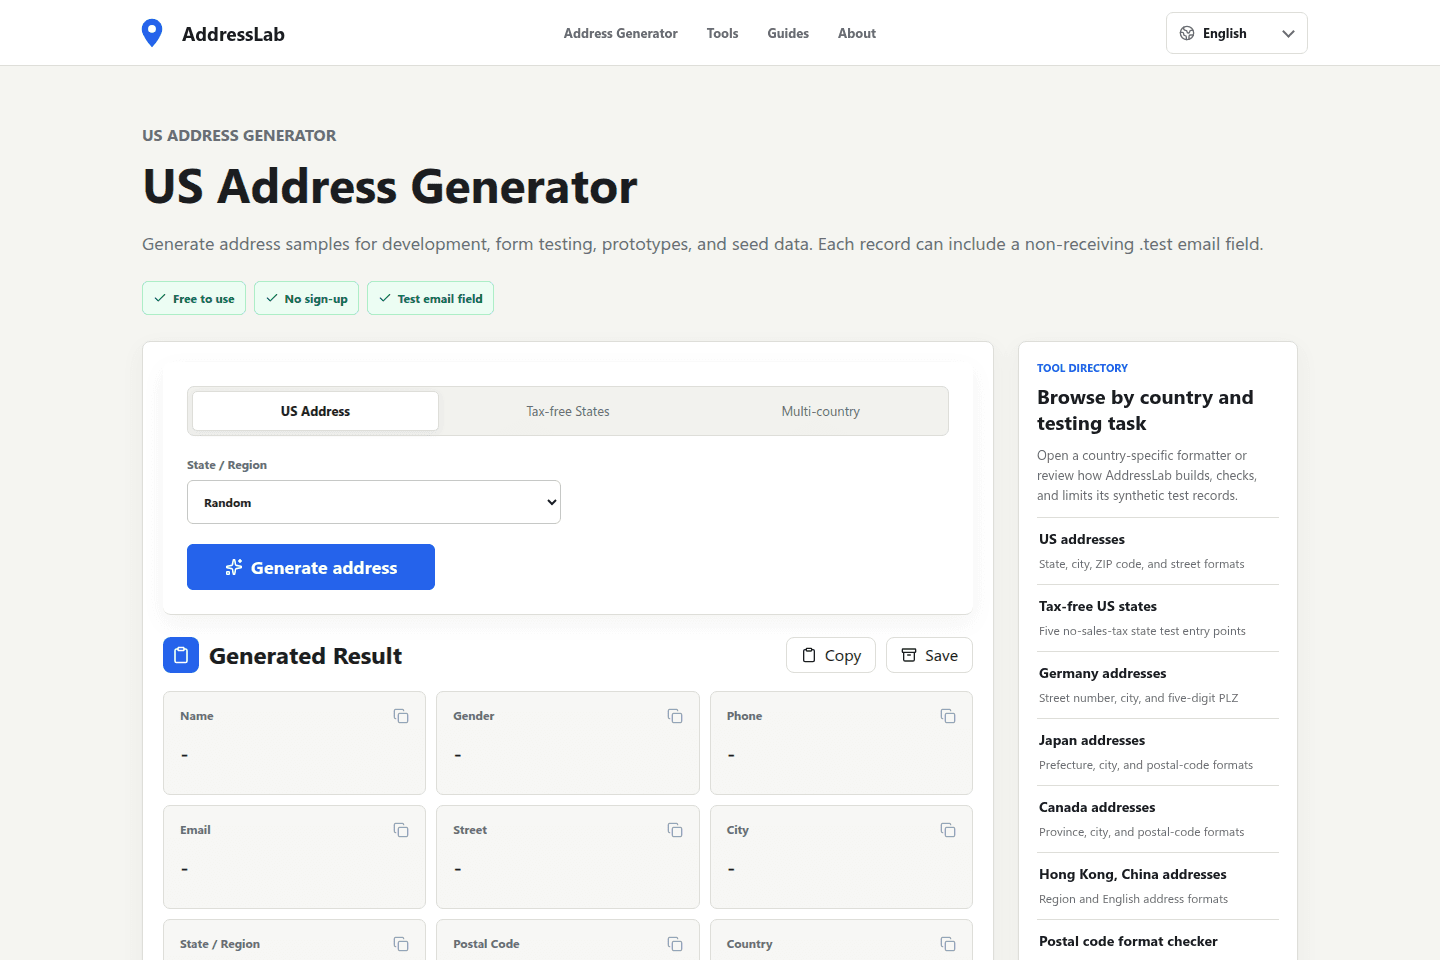
Task: Copy the Postal Code field value
Action: (675, 944)
